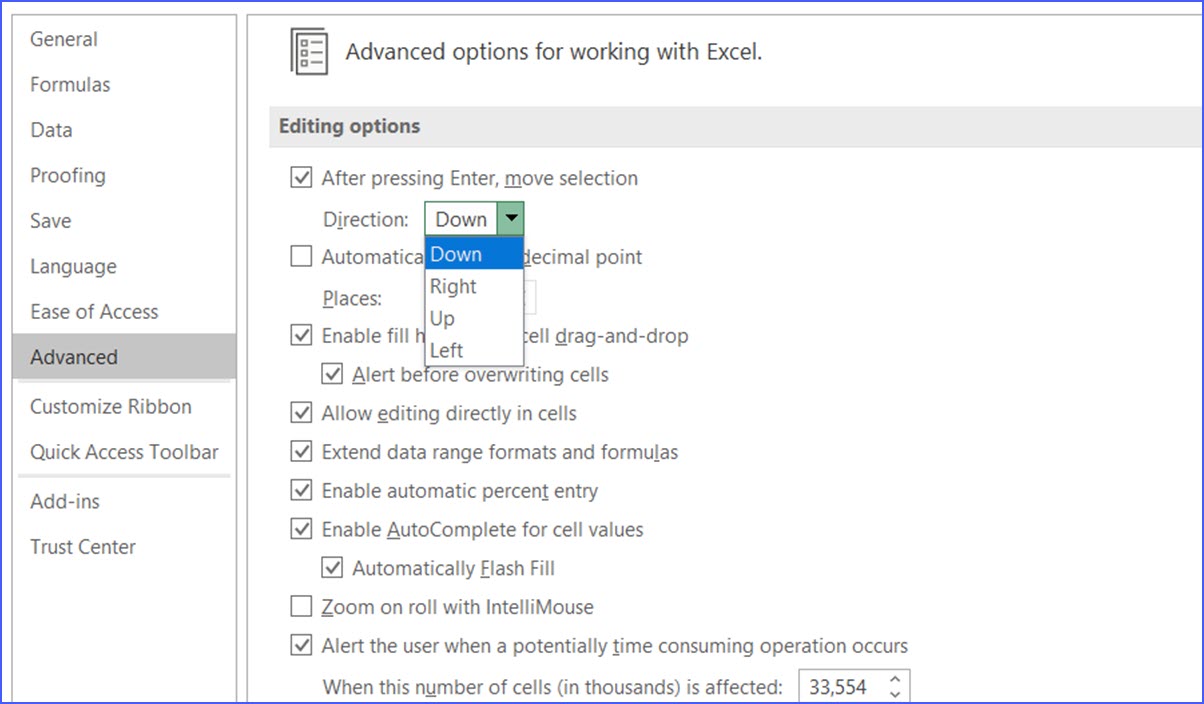
Task: Select "Up" as the Enter move direction
Action: click(x=441, y=318)
